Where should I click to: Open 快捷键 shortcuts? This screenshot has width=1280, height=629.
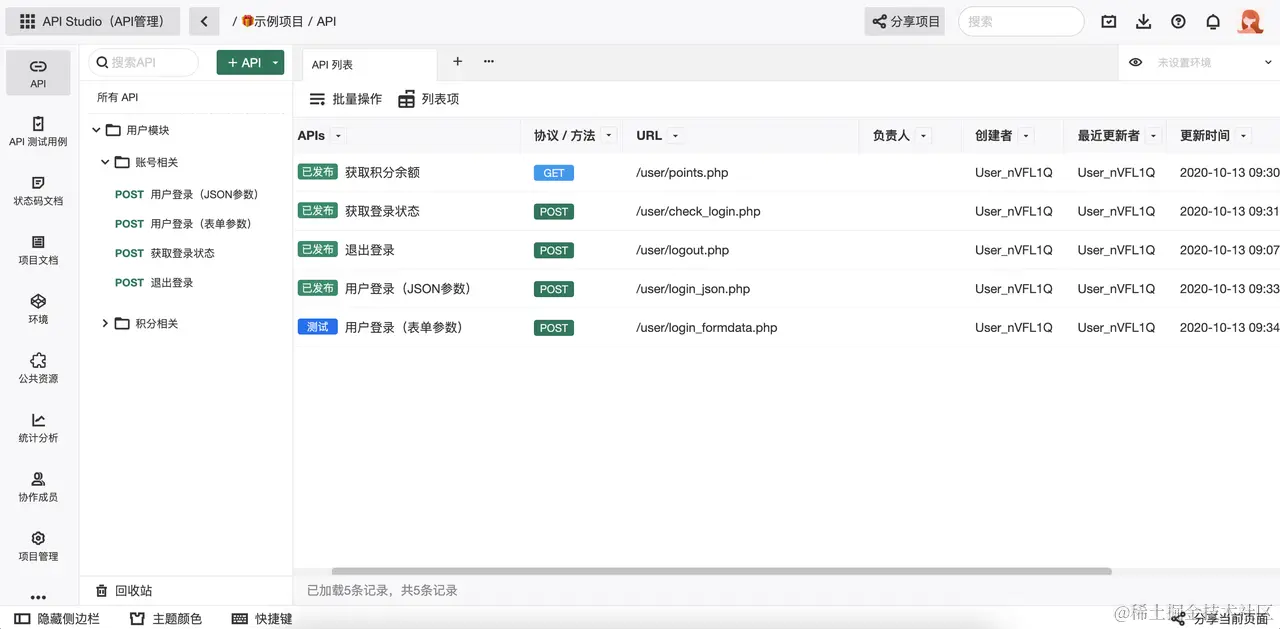262,619
